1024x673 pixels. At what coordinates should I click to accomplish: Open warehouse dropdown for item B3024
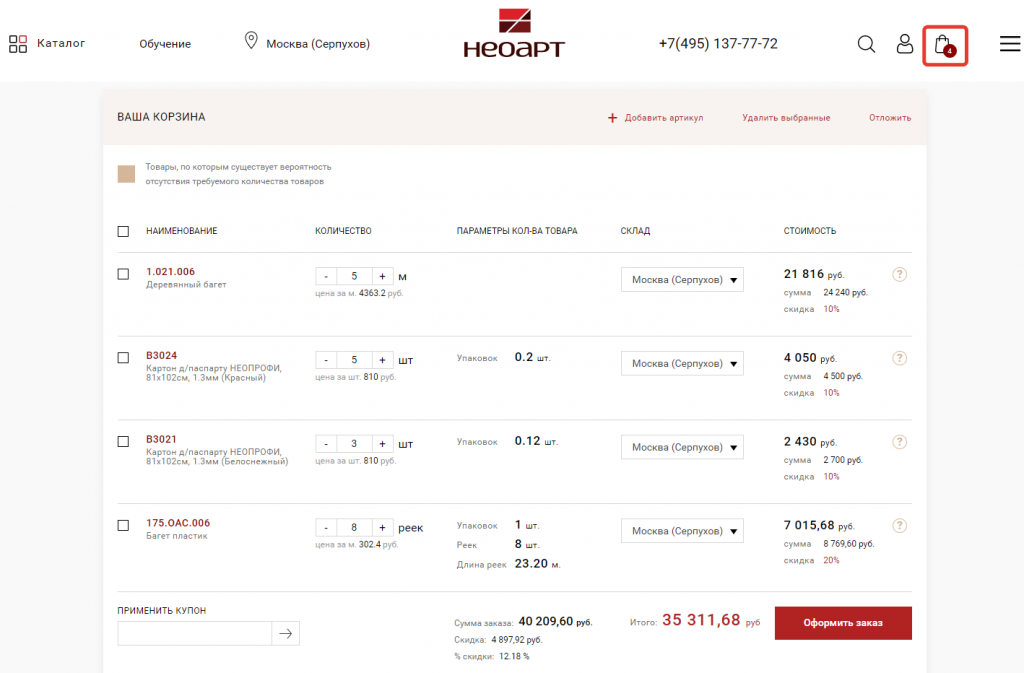coord(682,363)
